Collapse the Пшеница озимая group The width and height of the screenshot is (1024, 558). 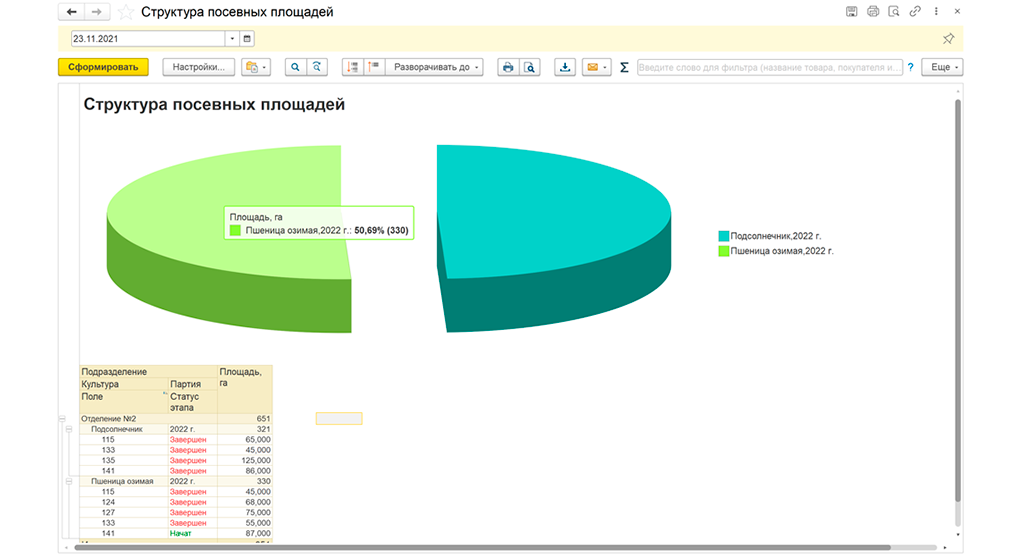[x=69, y=481]
